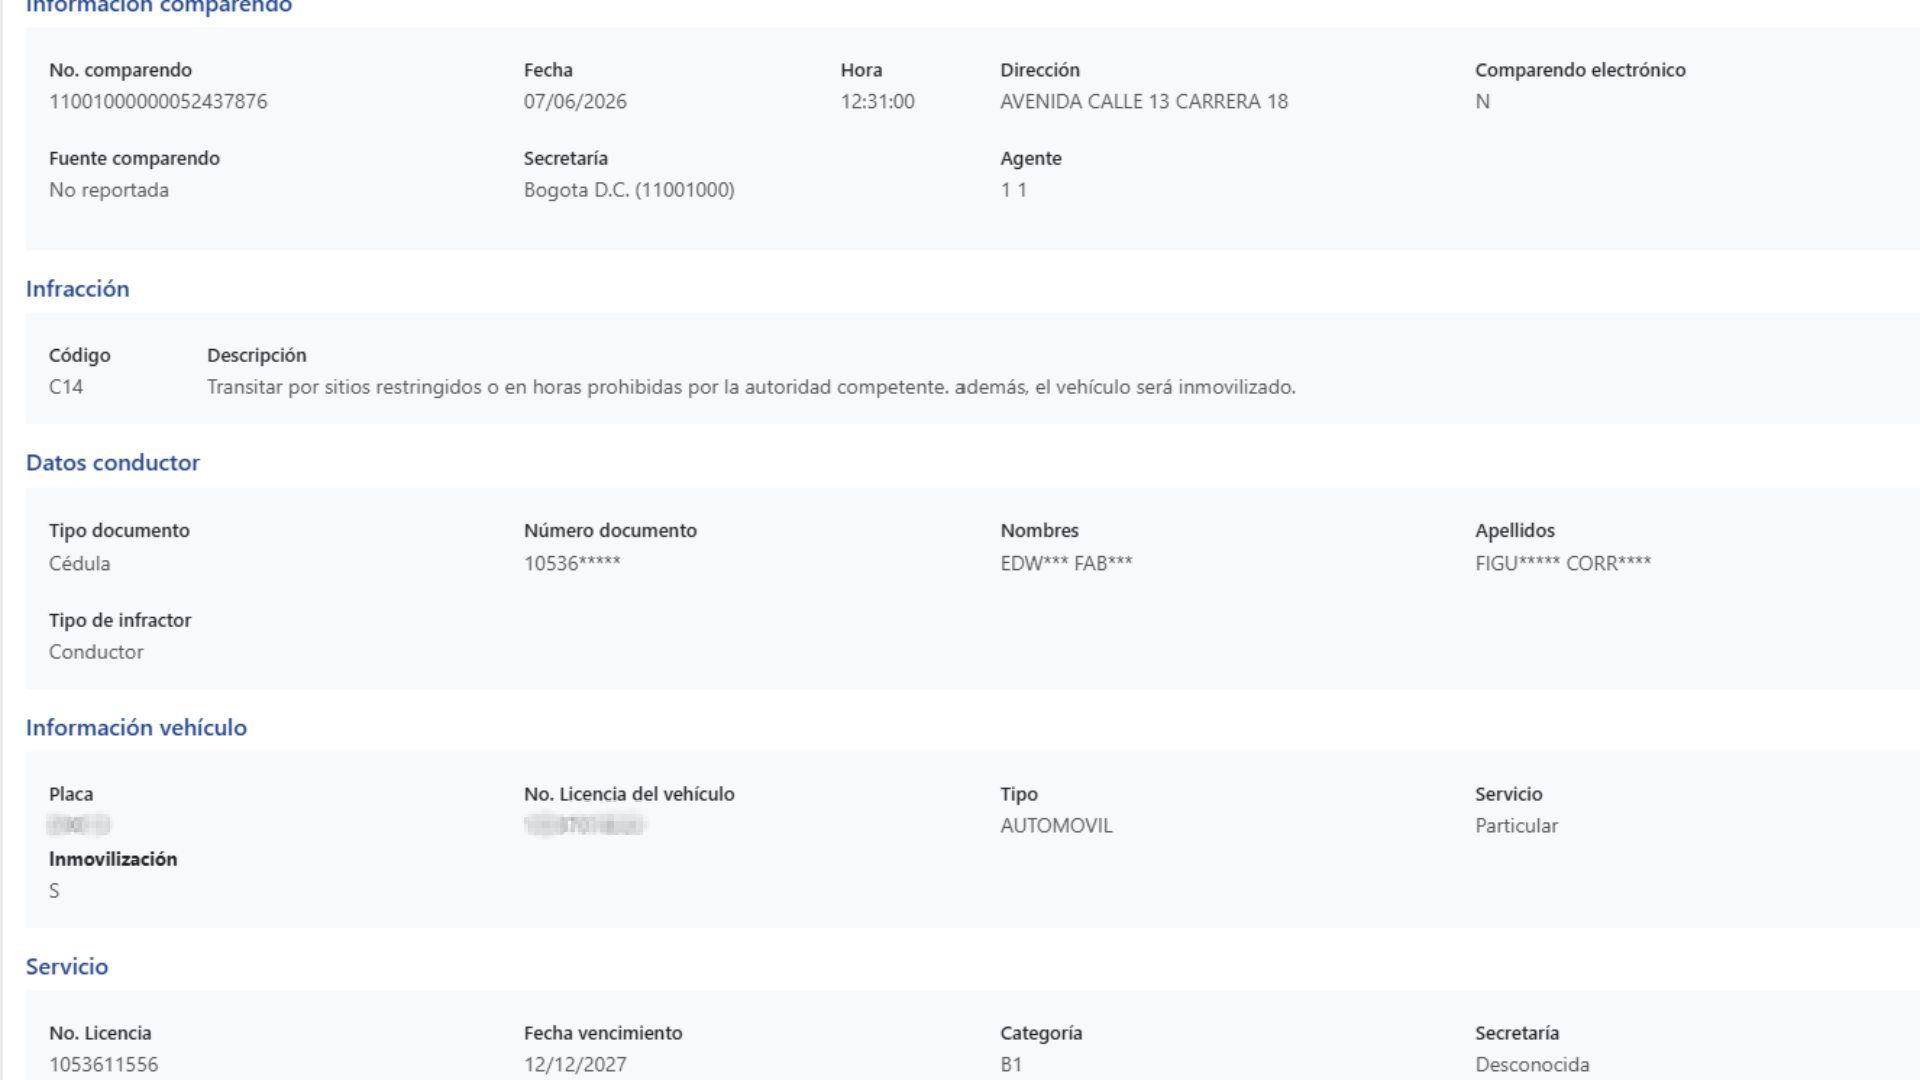The height and width of the screenshot is (1080, 1920).
Task: Click the comparendo number 11001000000052437876
Action: click(158, 102)
